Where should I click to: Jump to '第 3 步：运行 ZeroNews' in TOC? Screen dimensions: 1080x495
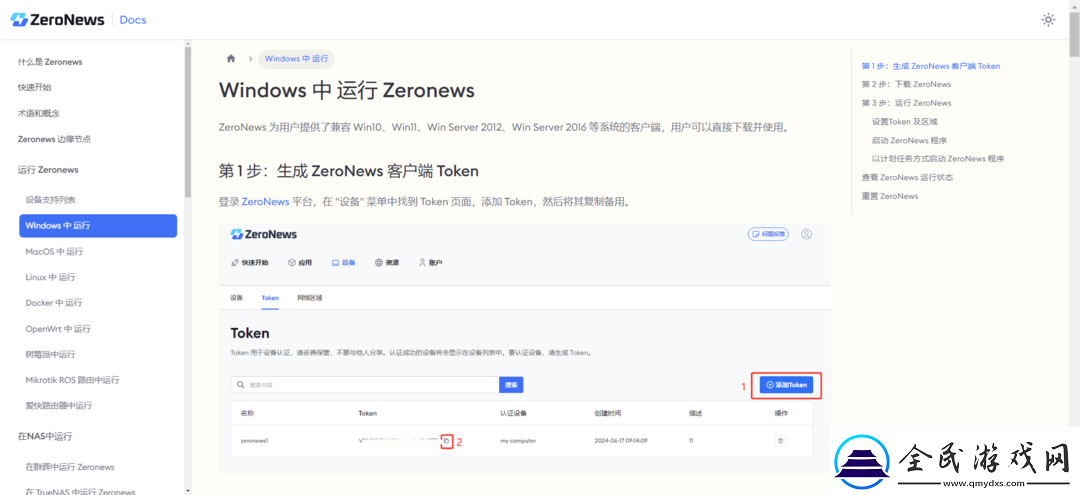point(906,103)
